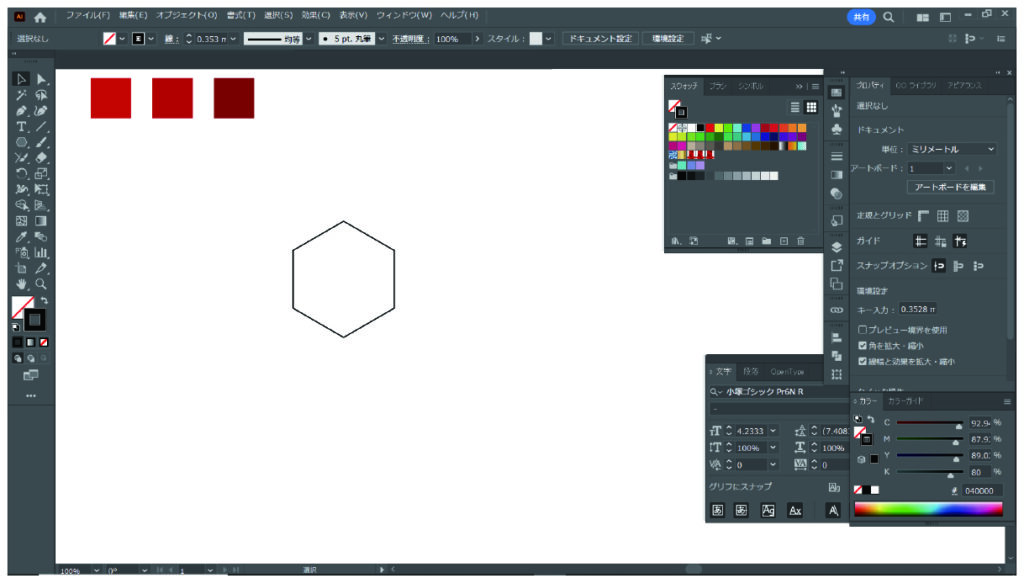1024x583 pixels.
Task: Select the Hand tool
Action: click(21, 284)
